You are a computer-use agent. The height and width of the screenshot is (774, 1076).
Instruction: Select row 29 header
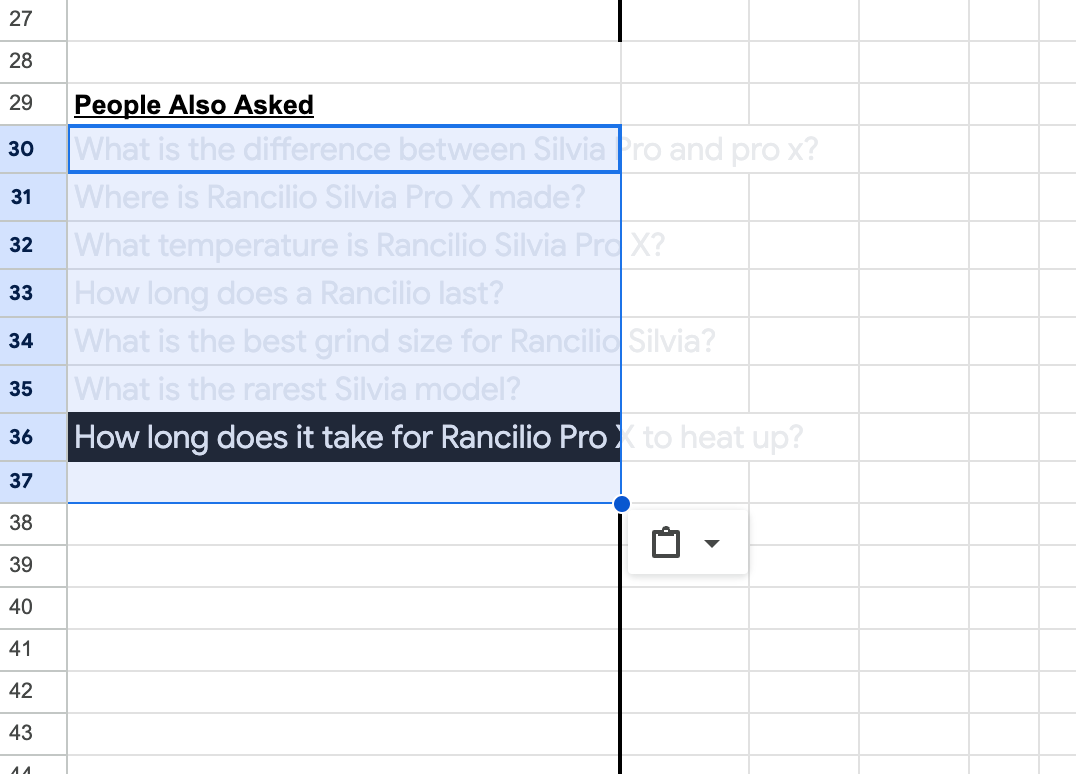click(x=33, y=104)
